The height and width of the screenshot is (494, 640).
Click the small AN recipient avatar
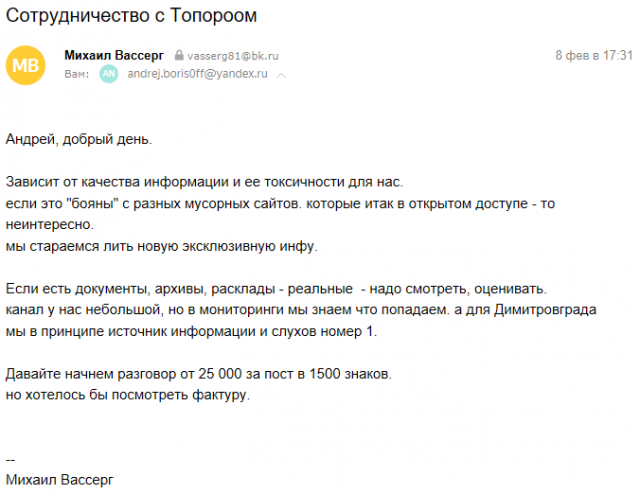(x=109, y=75)
